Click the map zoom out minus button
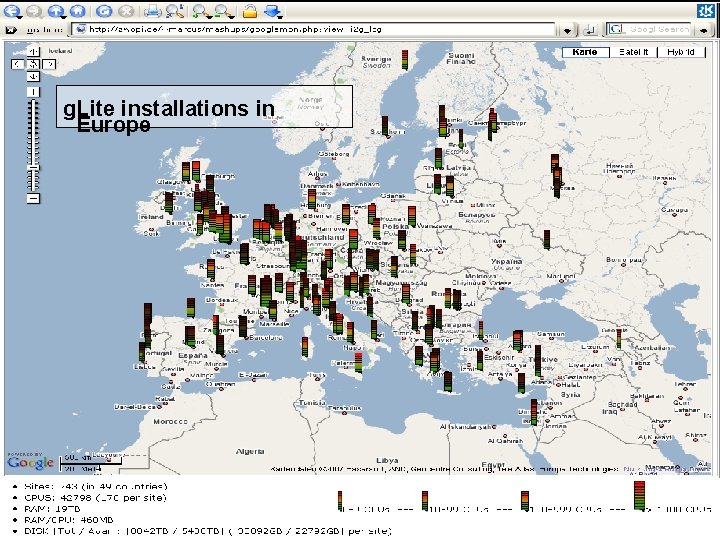The height and width of the screenshot is (540, 720). coord(33,198)
